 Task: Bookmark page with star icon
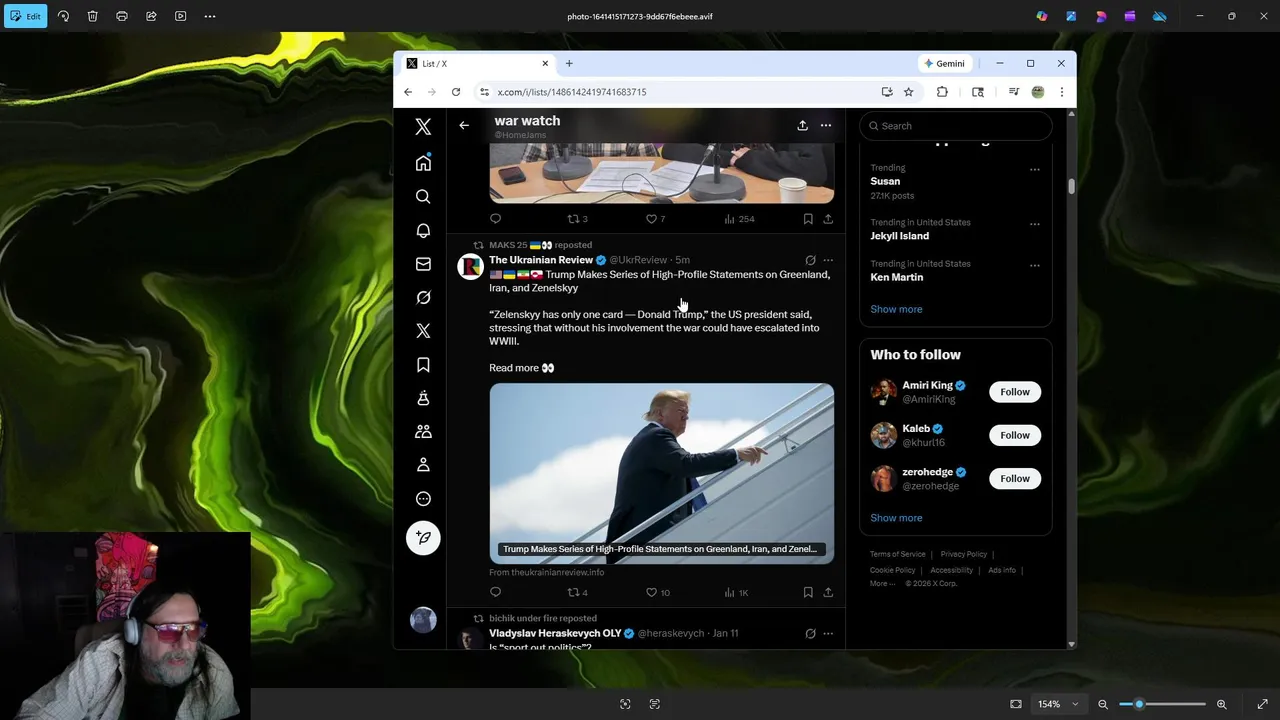tap(908, 92)
